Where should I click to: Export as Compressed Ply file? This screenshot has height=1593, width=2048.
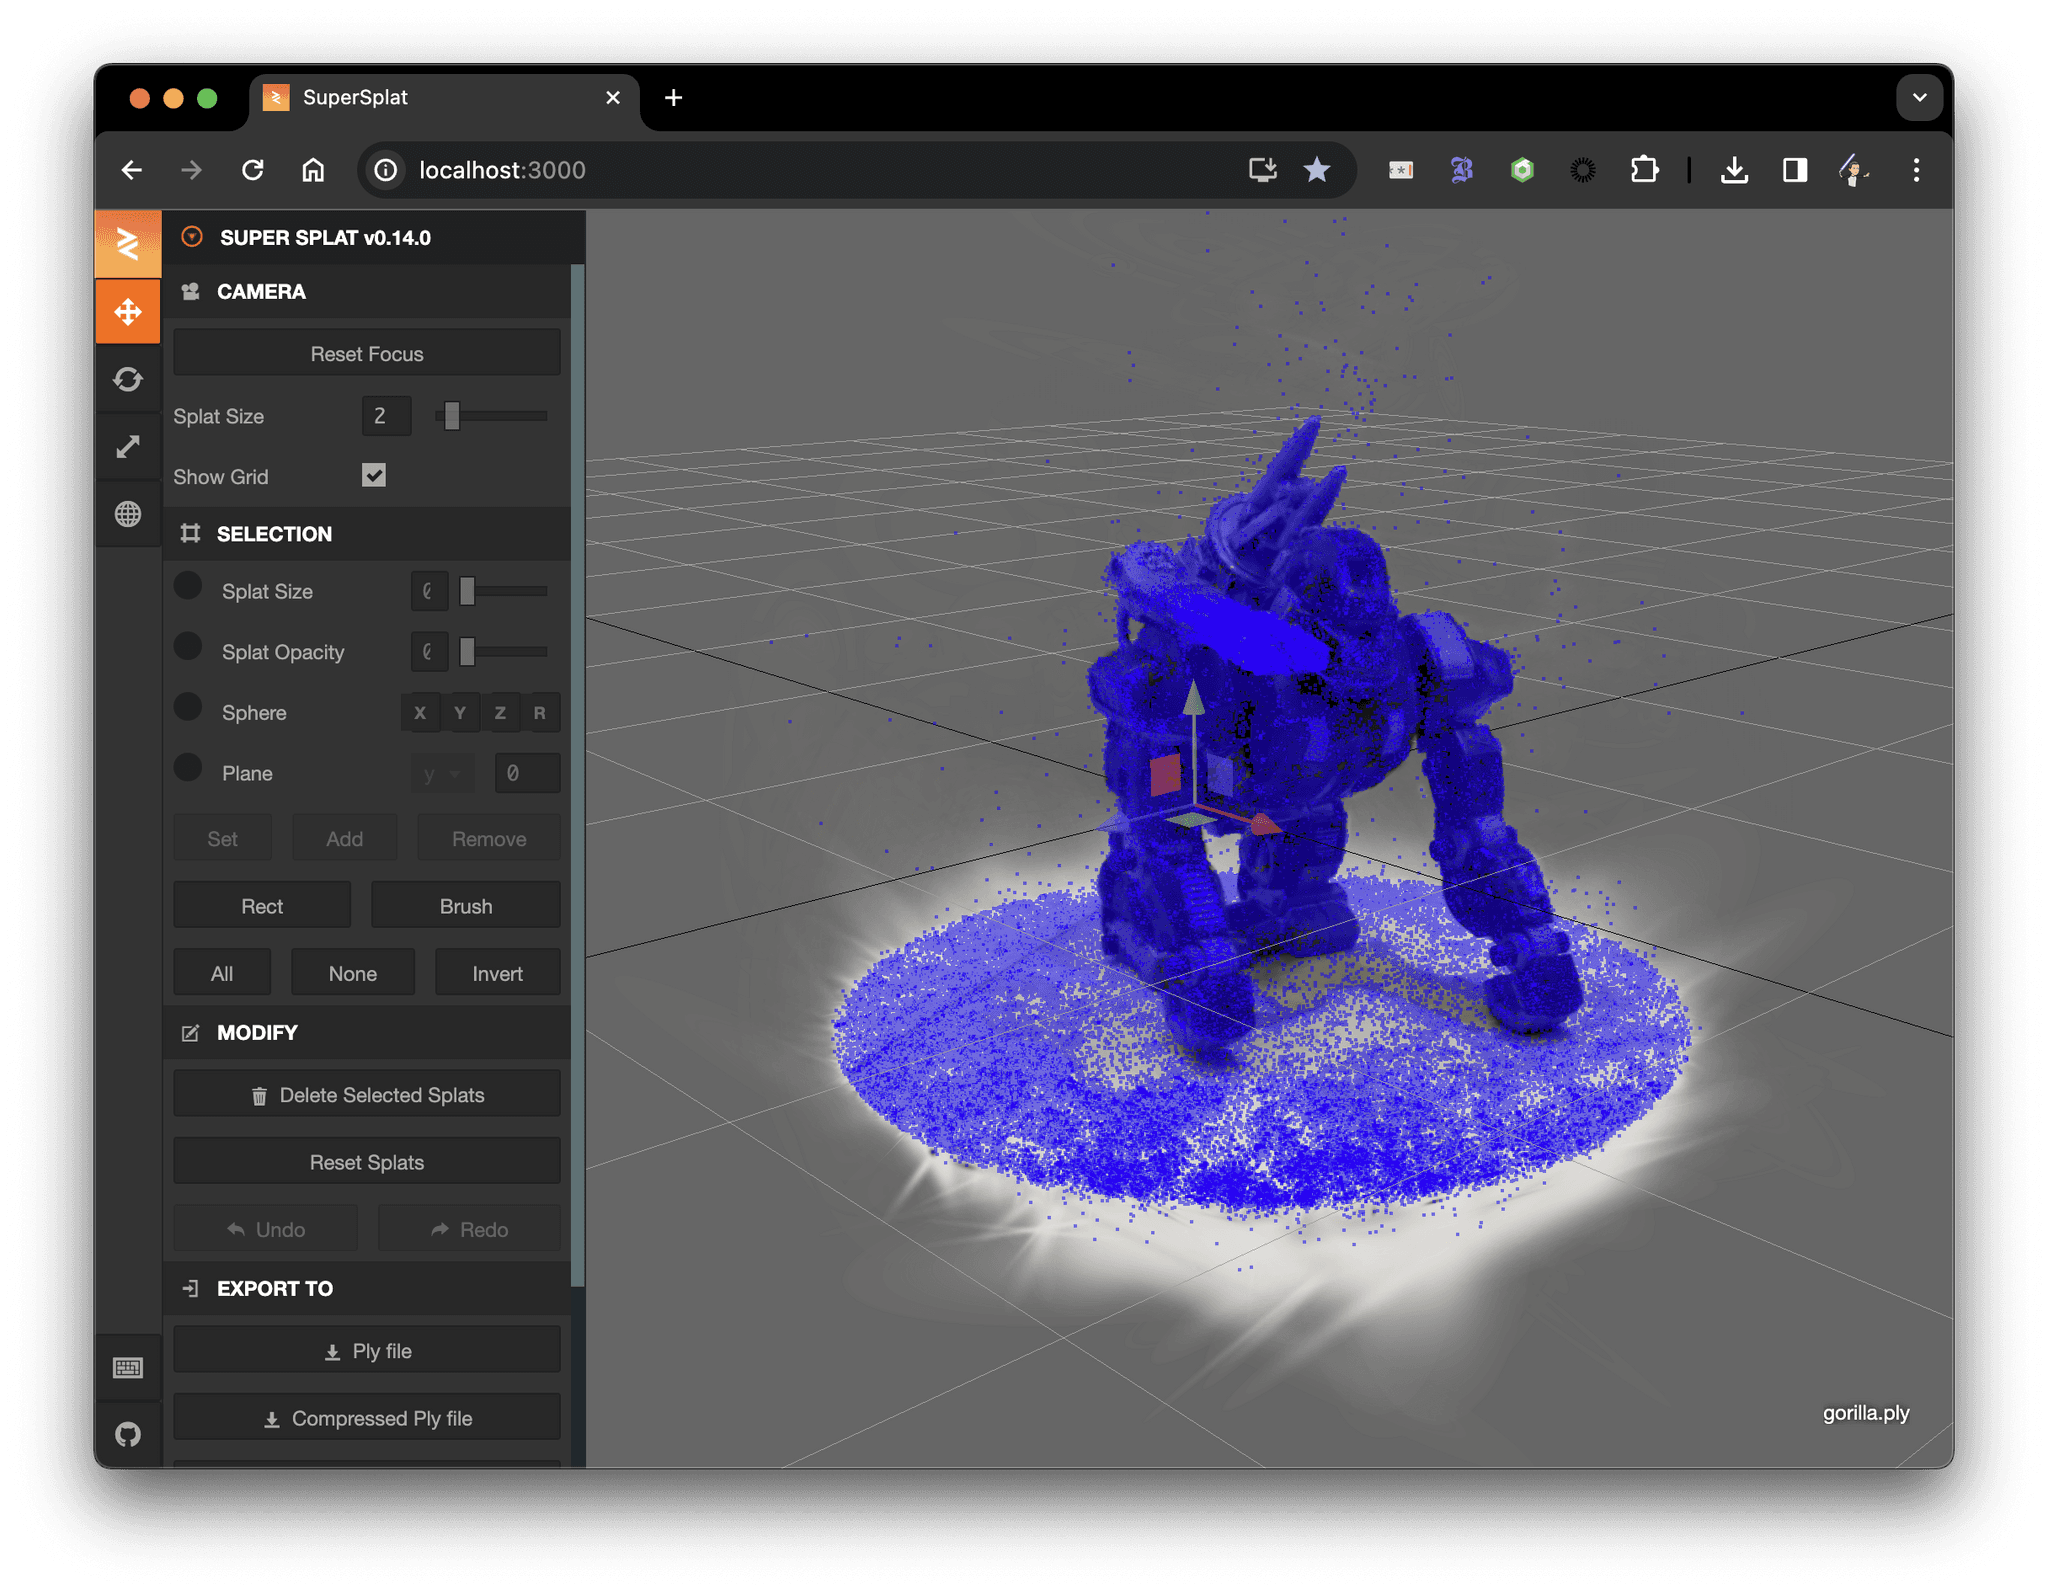click(x=367, y=1419)
